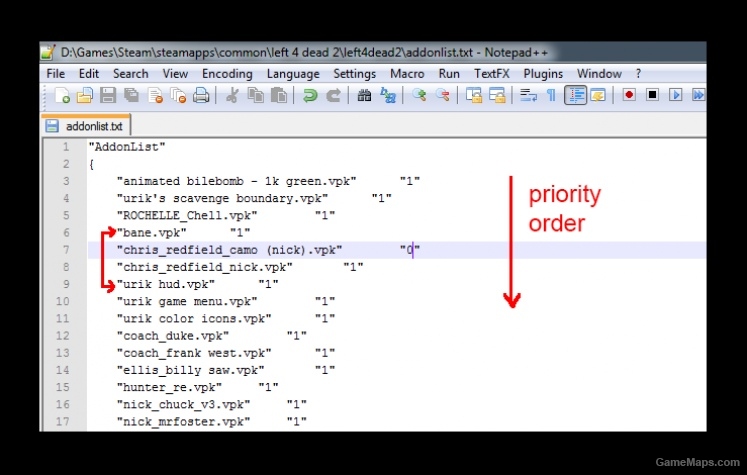The width and height of the screenshot is (747, 475).
Task: Click the "hunter_re.vpk" entry
Action: point(170,387)
